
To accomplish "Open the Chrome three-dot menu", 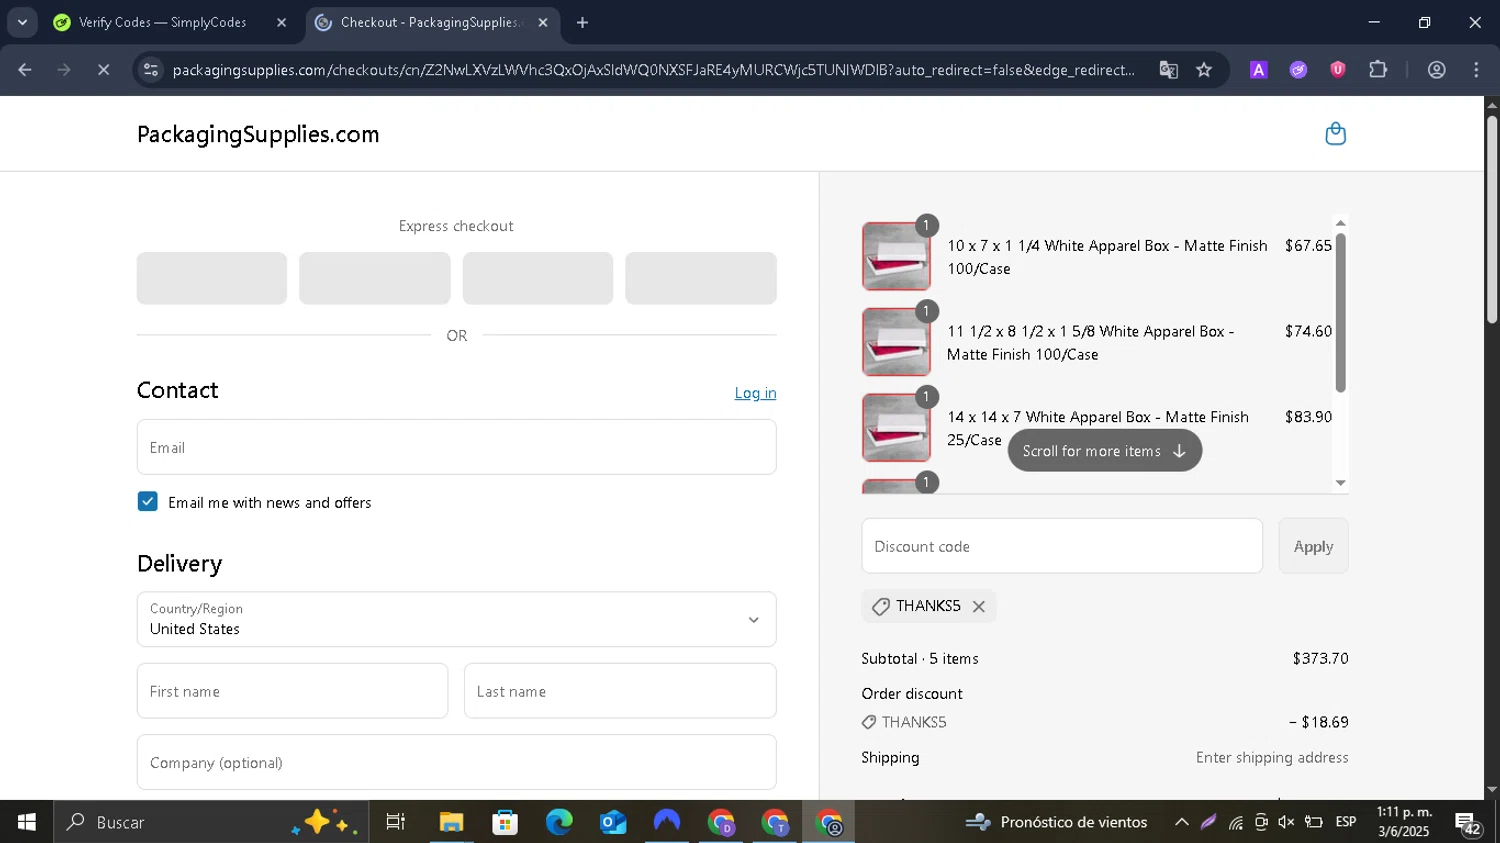I will [x=1476, y=70].
